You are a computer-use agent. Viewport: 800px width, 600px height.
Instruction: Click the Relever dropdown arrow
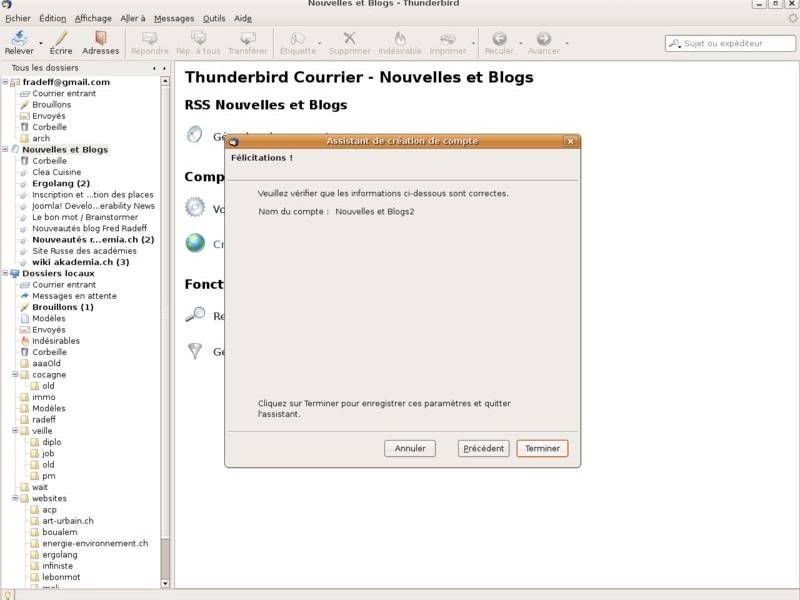point(41,43)
